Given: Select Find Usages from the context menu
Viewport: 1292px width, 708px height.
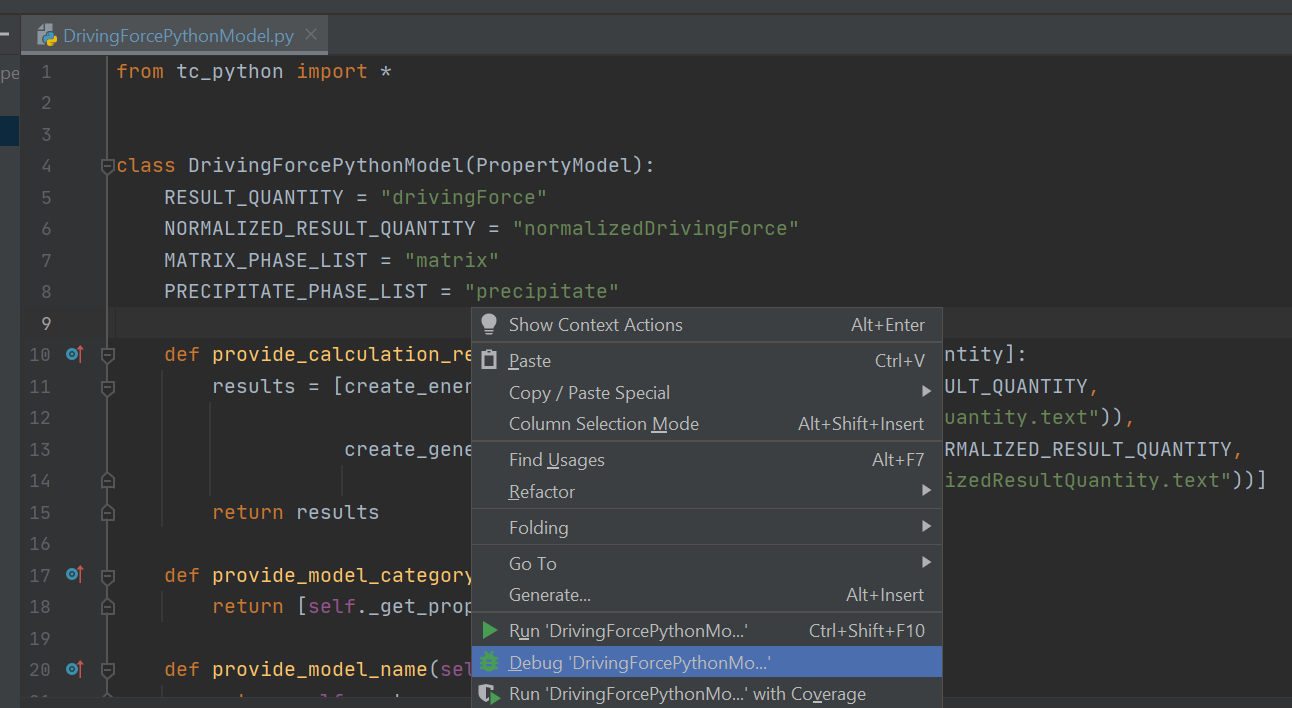Looking at the screenshot, I should 556,459.
